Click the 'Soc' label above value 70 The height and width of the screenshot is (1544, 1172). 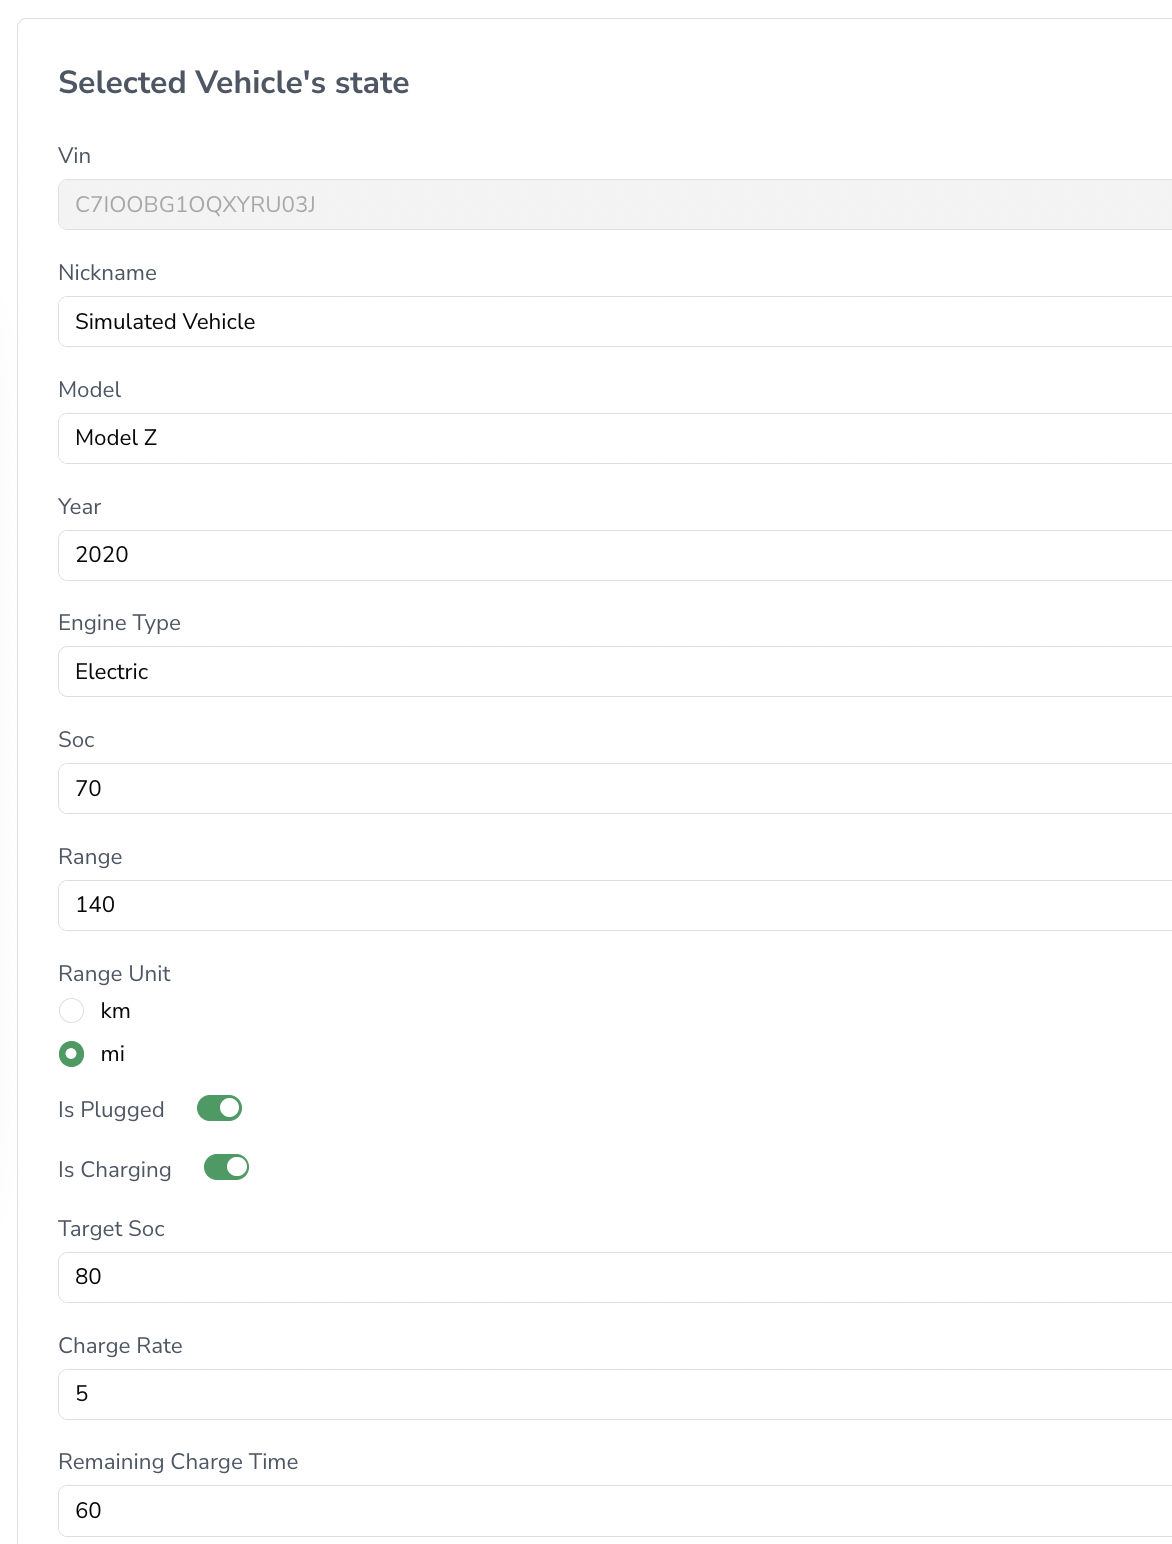pyautogui.click(x=77, y=740)
